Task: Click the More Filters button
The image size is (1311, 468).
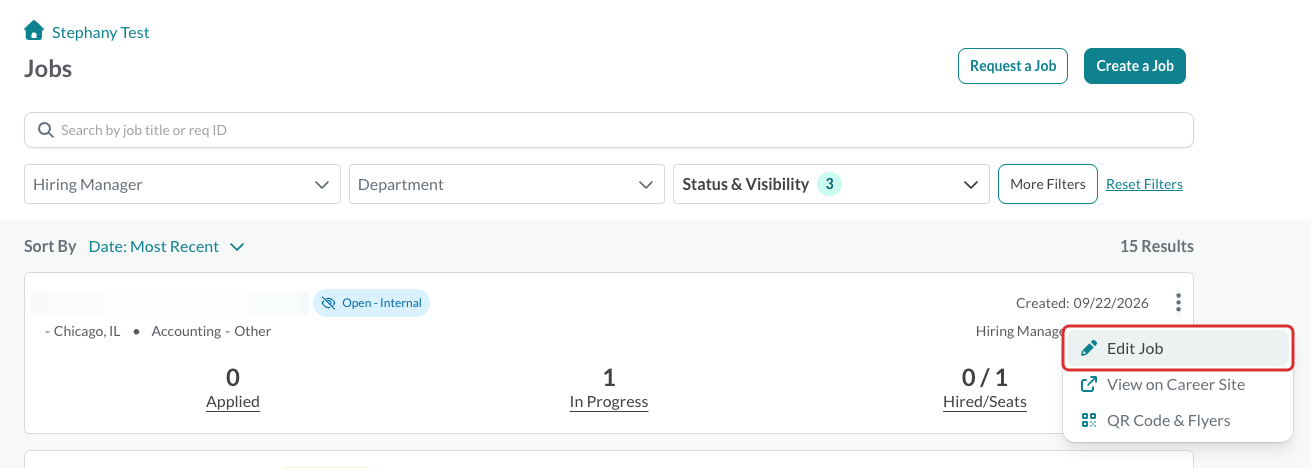Action: (1048, 184)
